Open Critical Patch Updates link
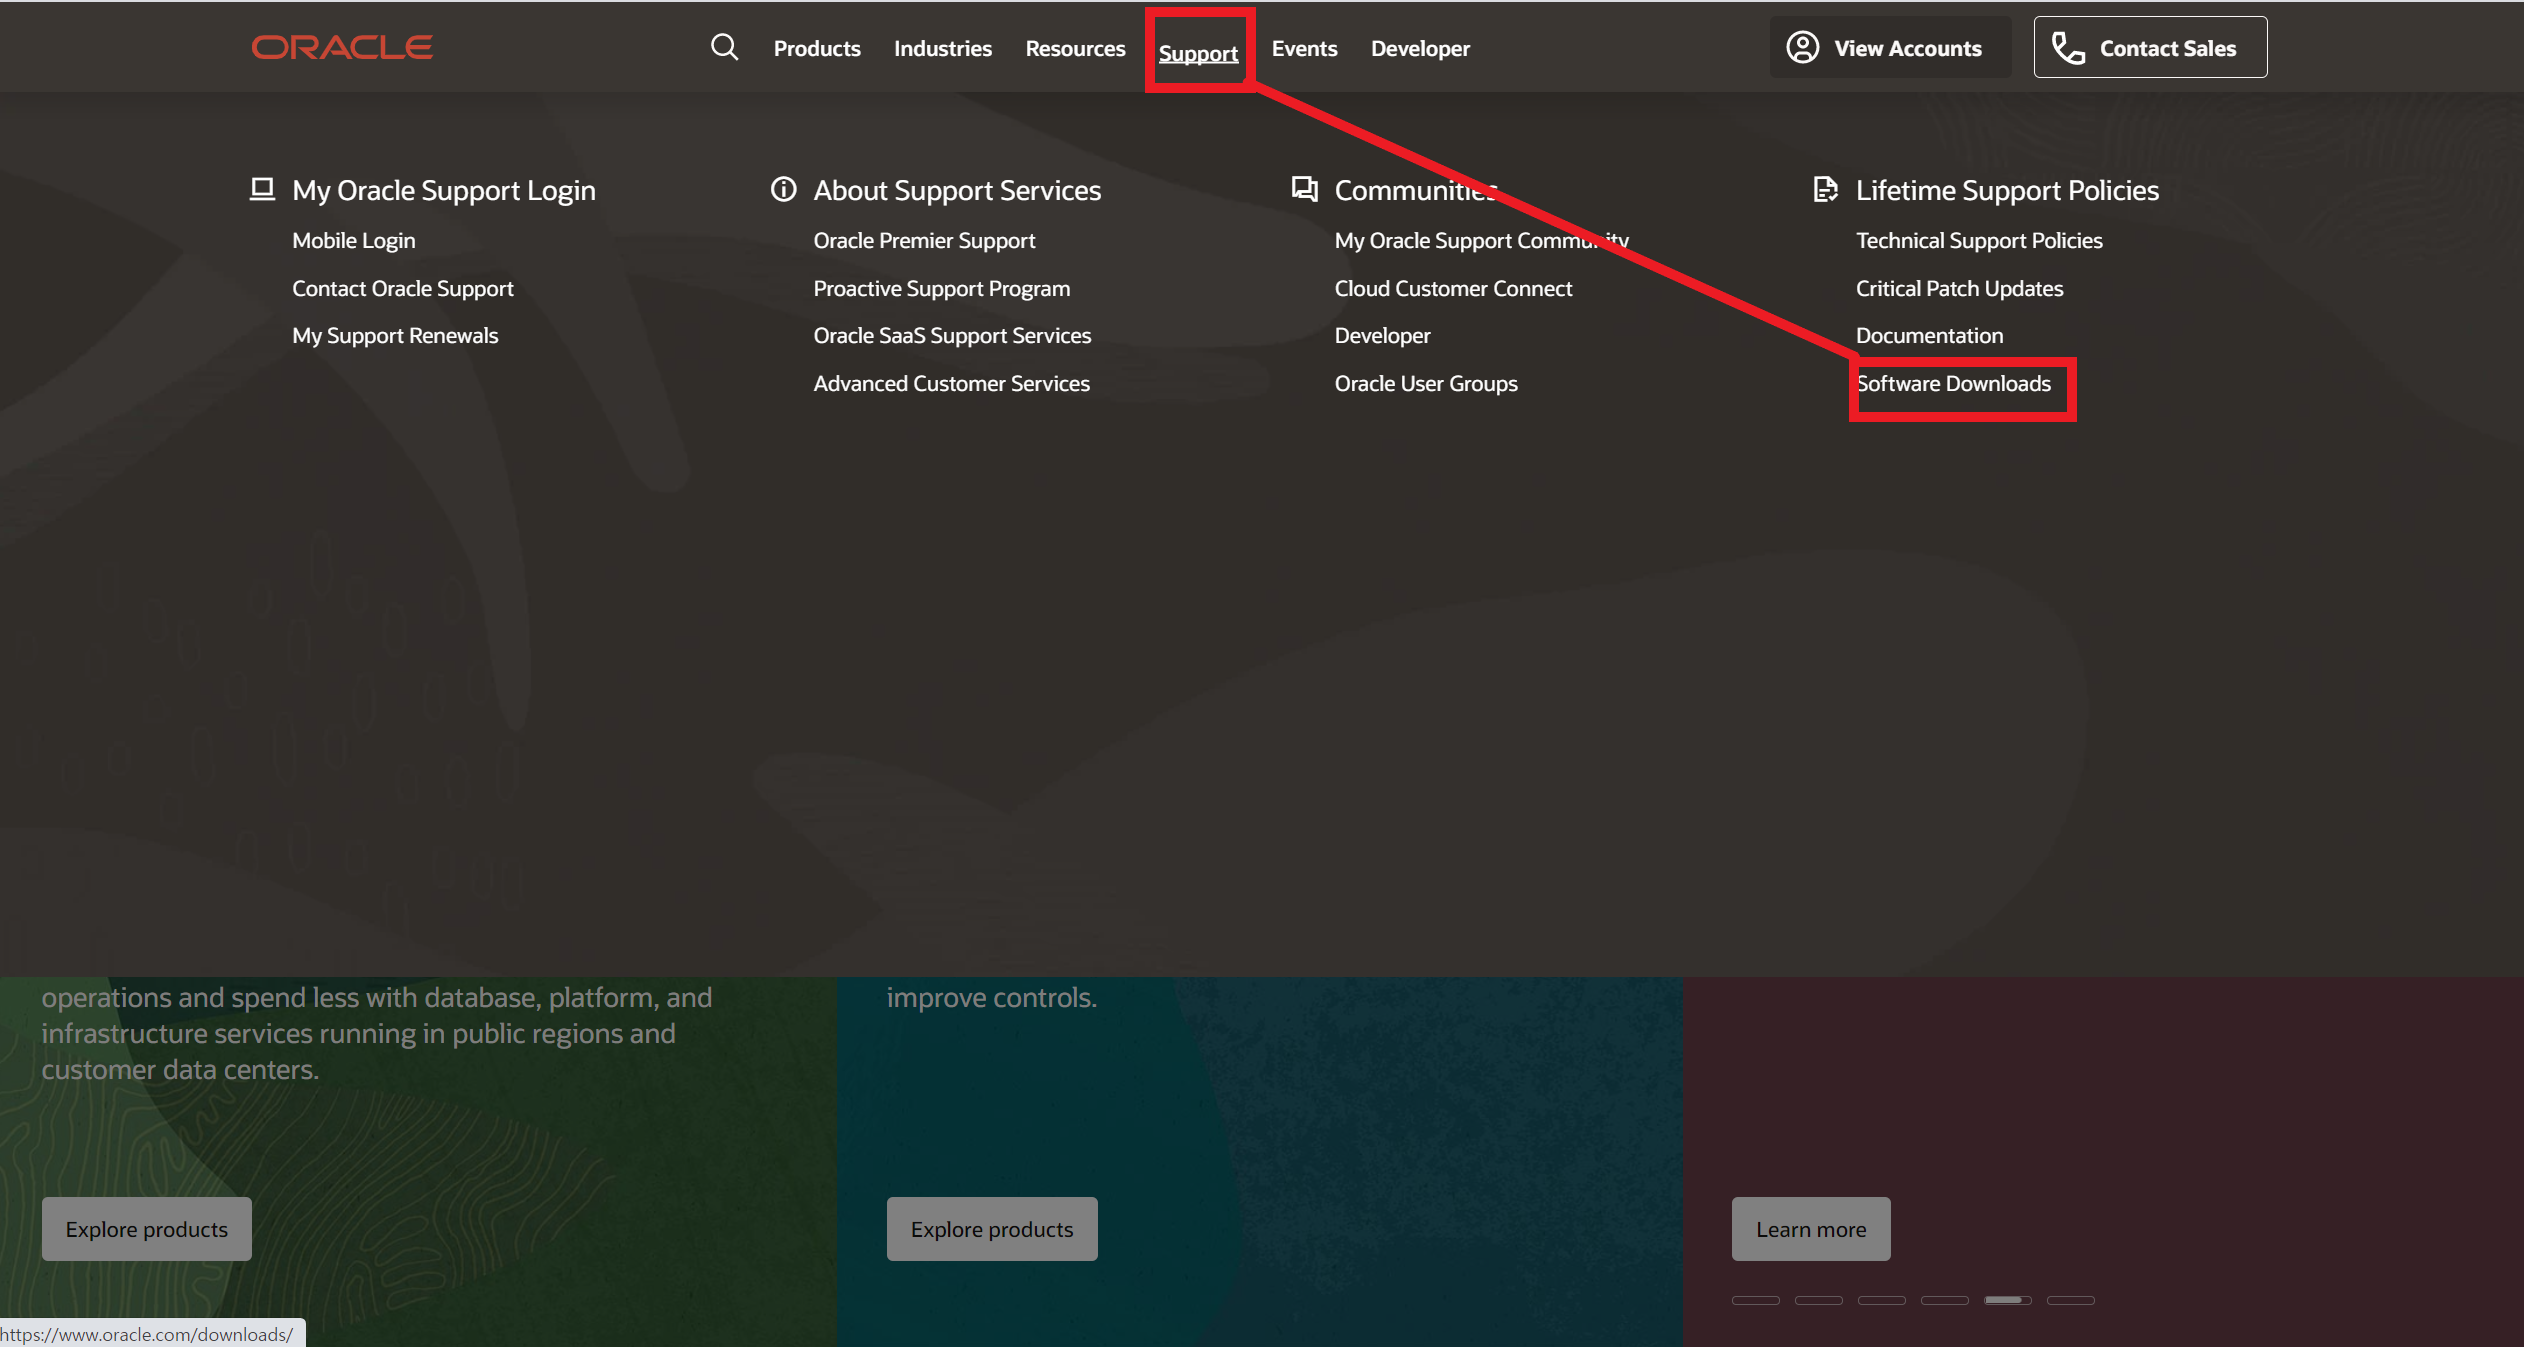 click(x=1959, y=288)
